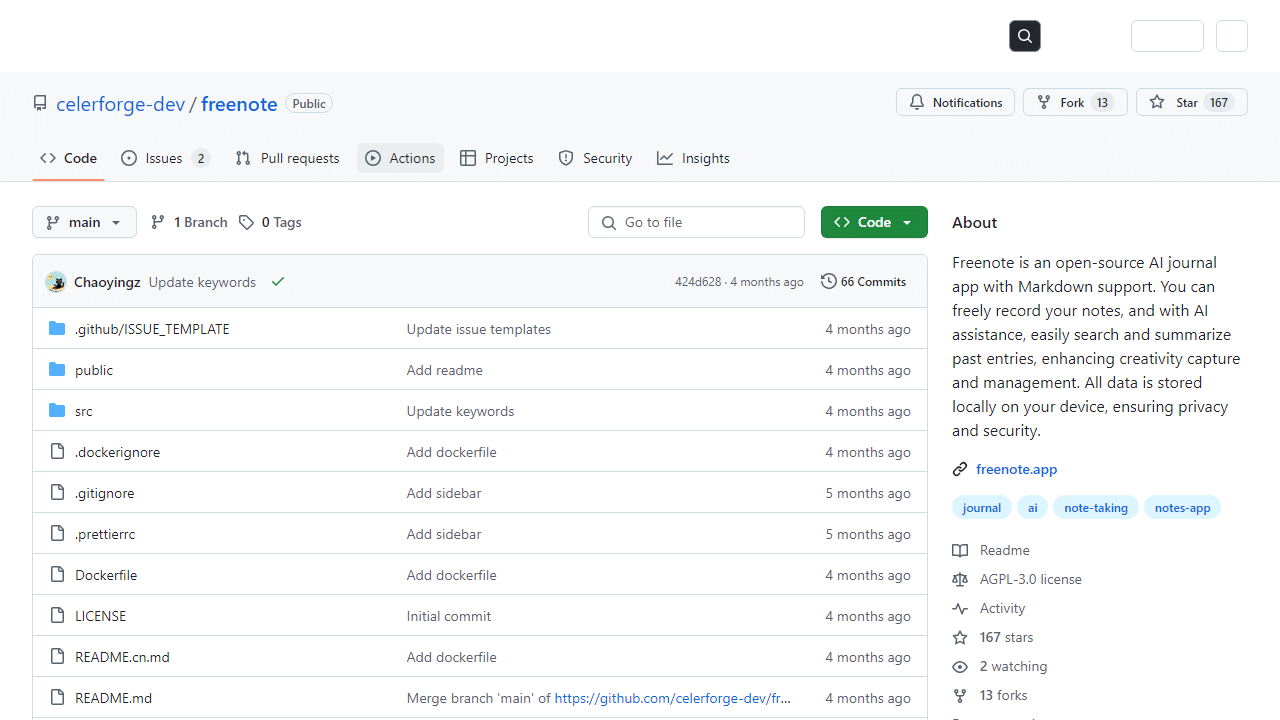Image resolution: width=1280 pixels, height=720 pixels.
Task: Click the eye icon beside 2 watching
Action: (960, 666)
